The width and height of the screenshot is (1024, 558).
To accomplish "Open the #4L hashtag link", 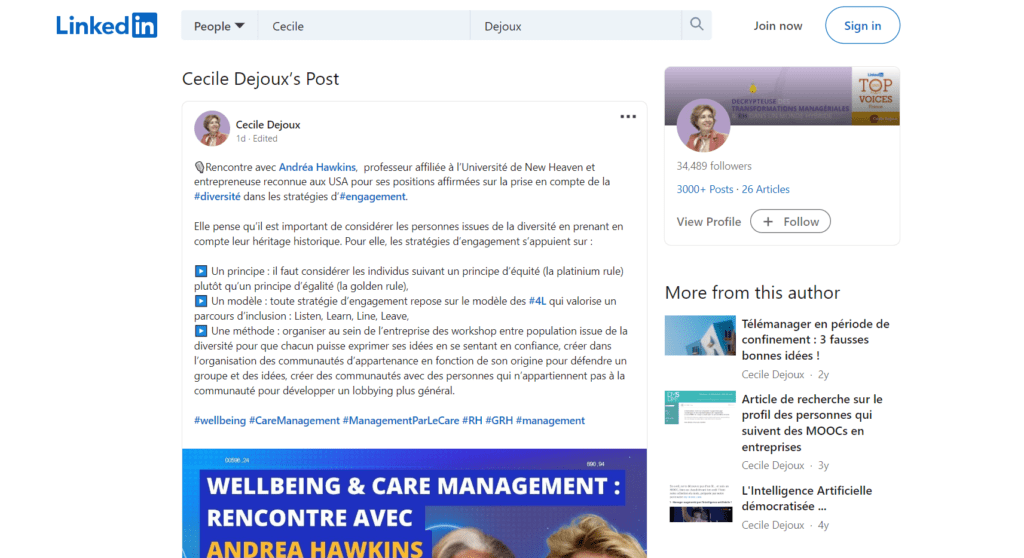I will click(537, 301).
